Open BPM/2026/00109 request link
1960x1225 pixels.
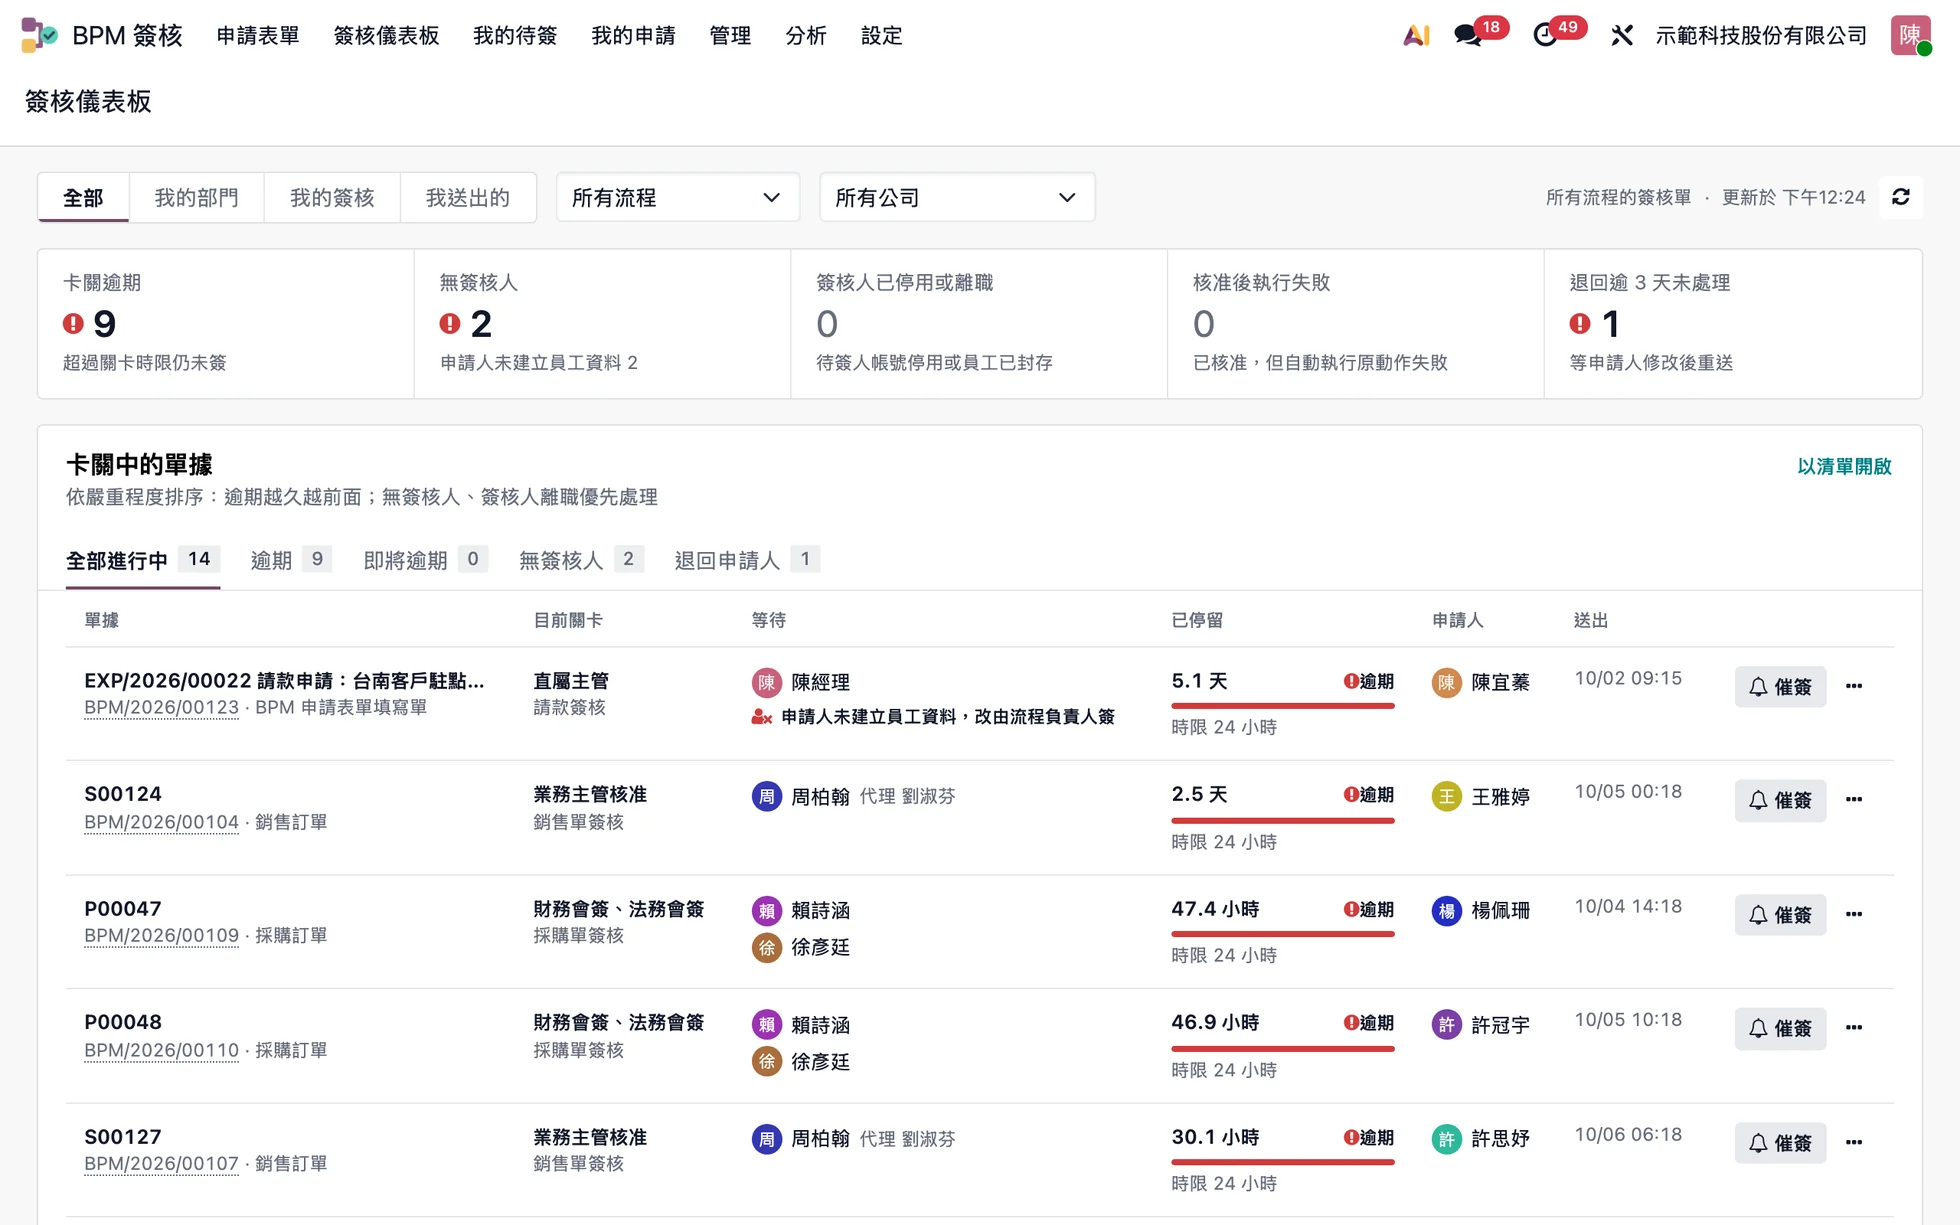tap(162, 935)
